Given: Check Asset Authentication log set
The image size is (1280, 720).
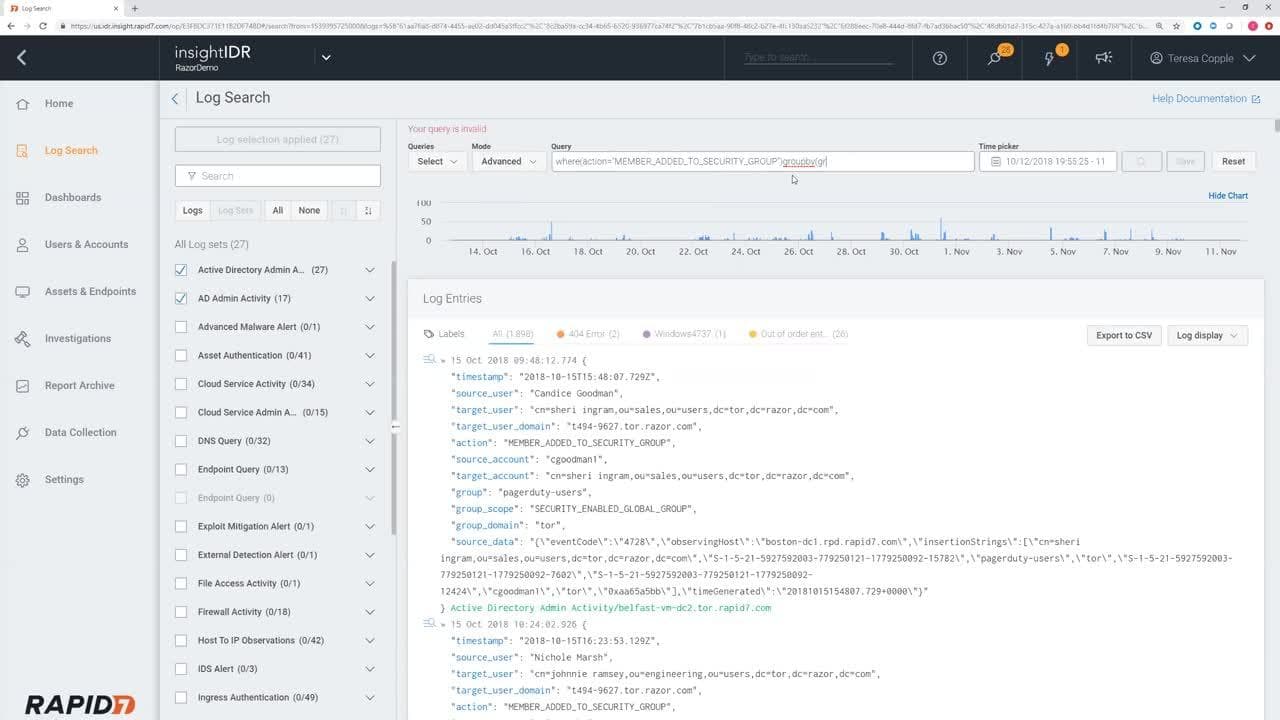Looking at the screenshot, I should click(181, 355).
